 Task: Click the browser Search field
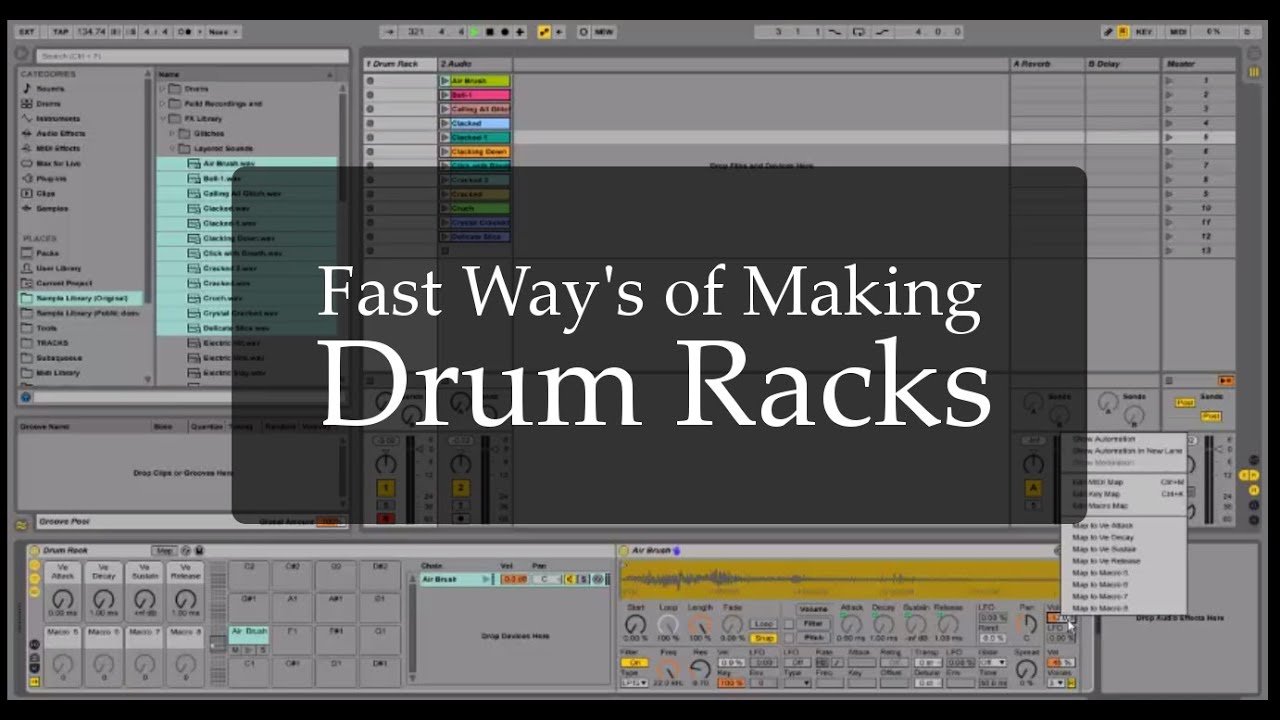coord(190,56)
